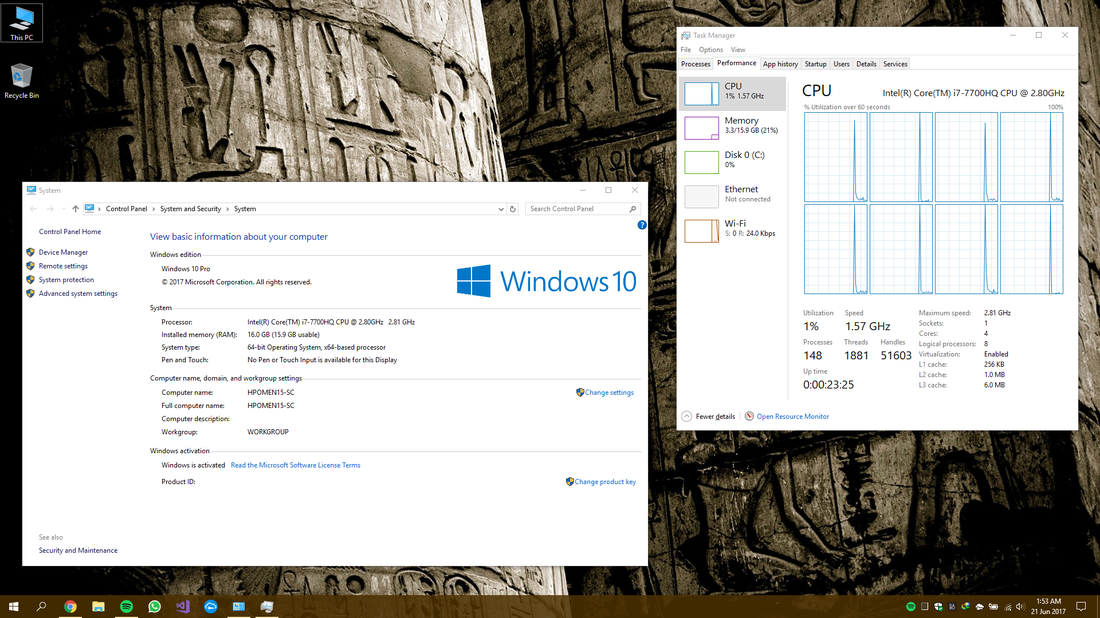This screenshot has width=1100, height=618.
Task: Open Remote settings link
Action: [63, 267]
